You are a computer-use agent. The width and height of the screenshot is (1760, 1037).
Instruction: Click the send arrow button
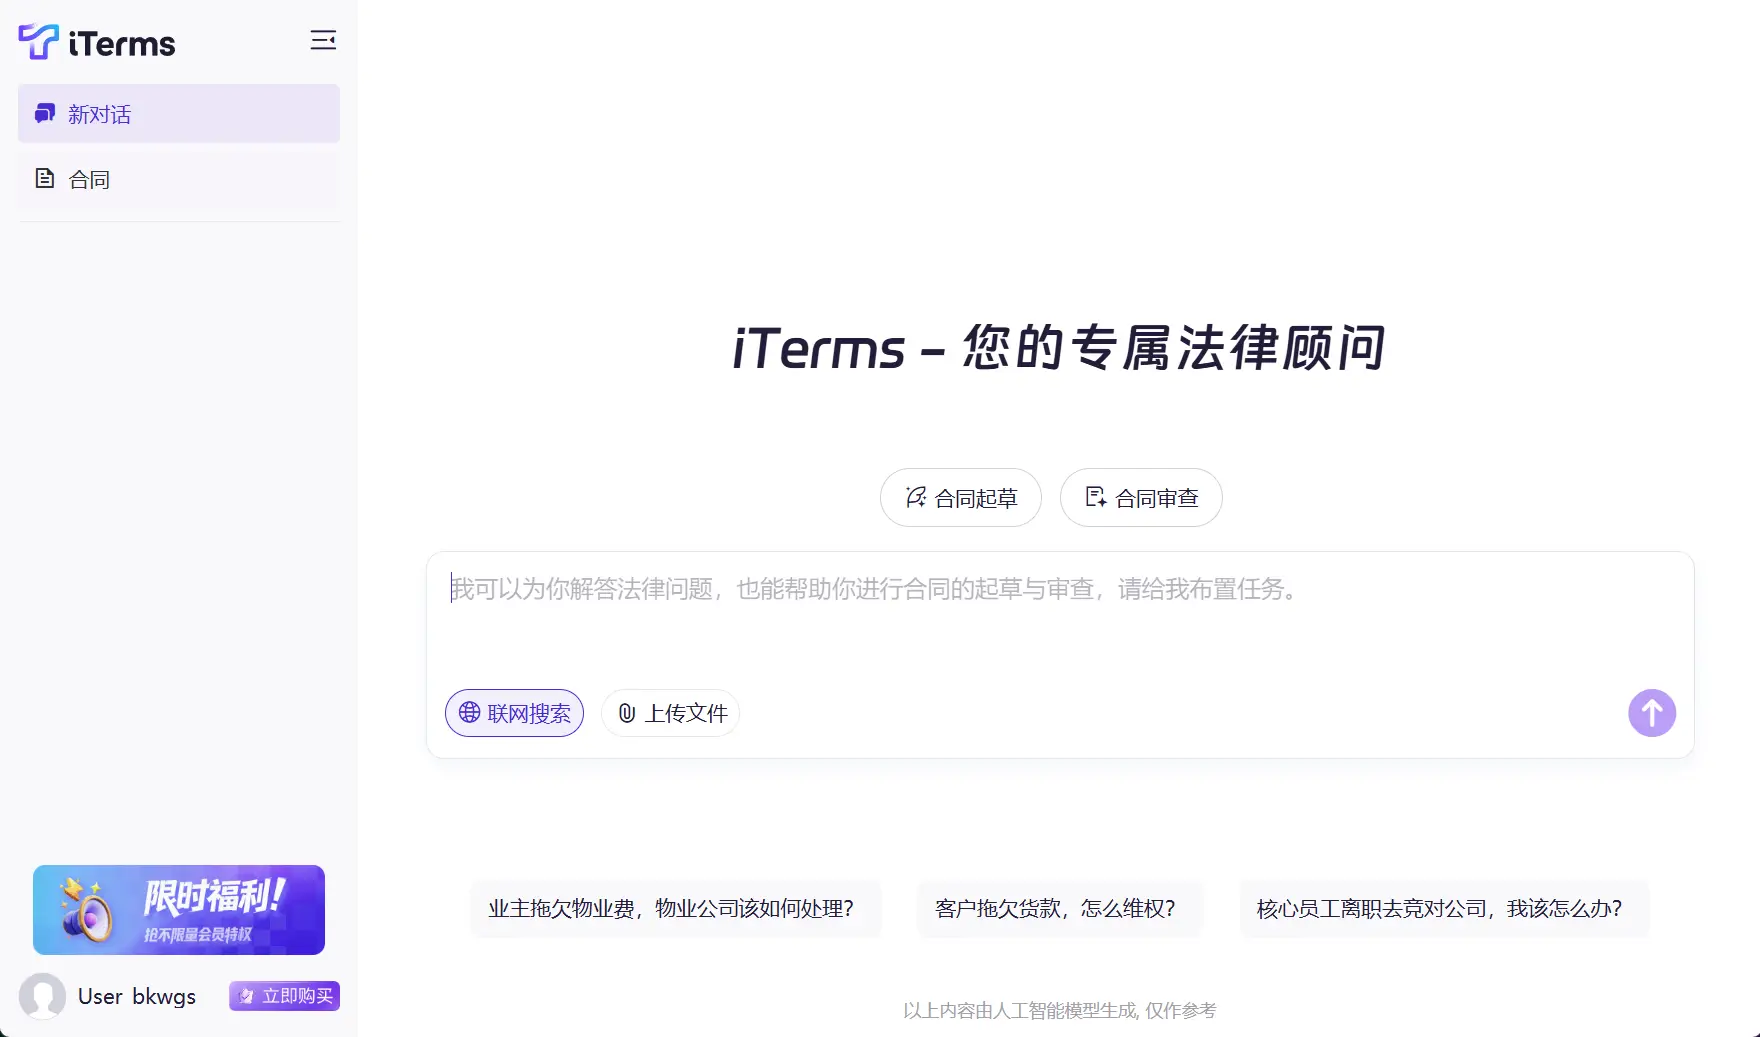[x=1651, y=713]
